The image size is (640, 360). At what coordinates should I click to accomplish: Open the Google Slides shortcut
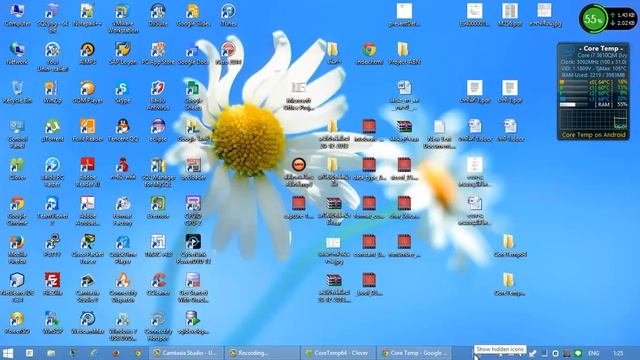[x=193, y=15]
